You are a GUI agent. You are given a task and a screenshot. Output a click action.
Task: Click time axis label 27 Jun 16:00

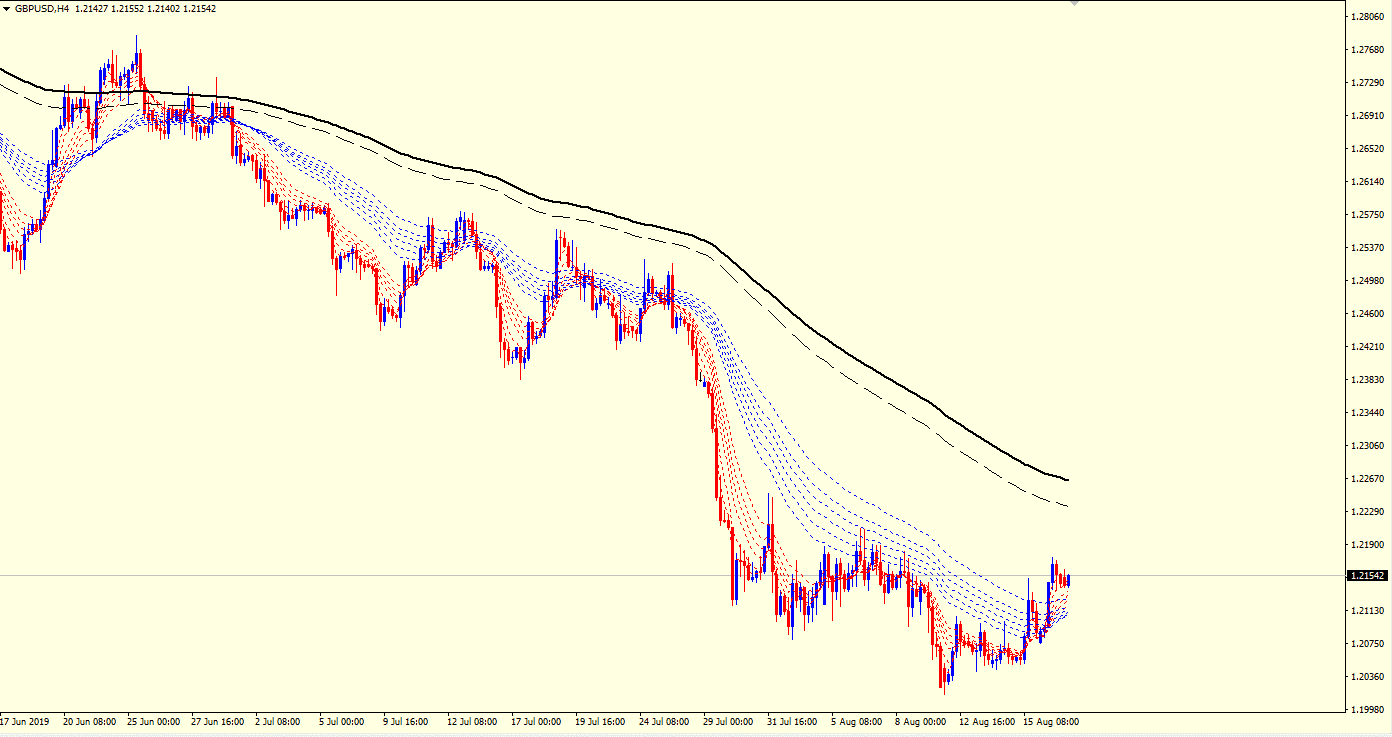pos(217,721)
